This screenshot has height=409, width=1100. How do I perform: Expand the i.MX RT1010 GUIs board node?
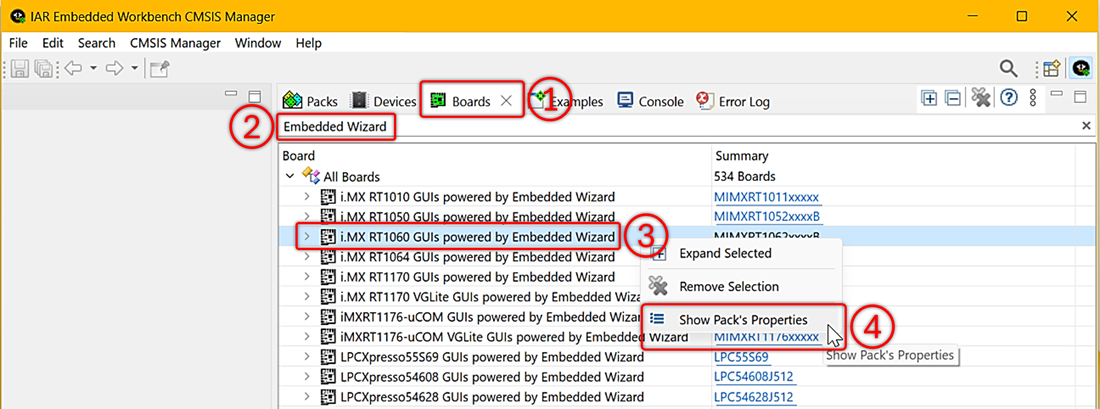click(x=307, y=197)
